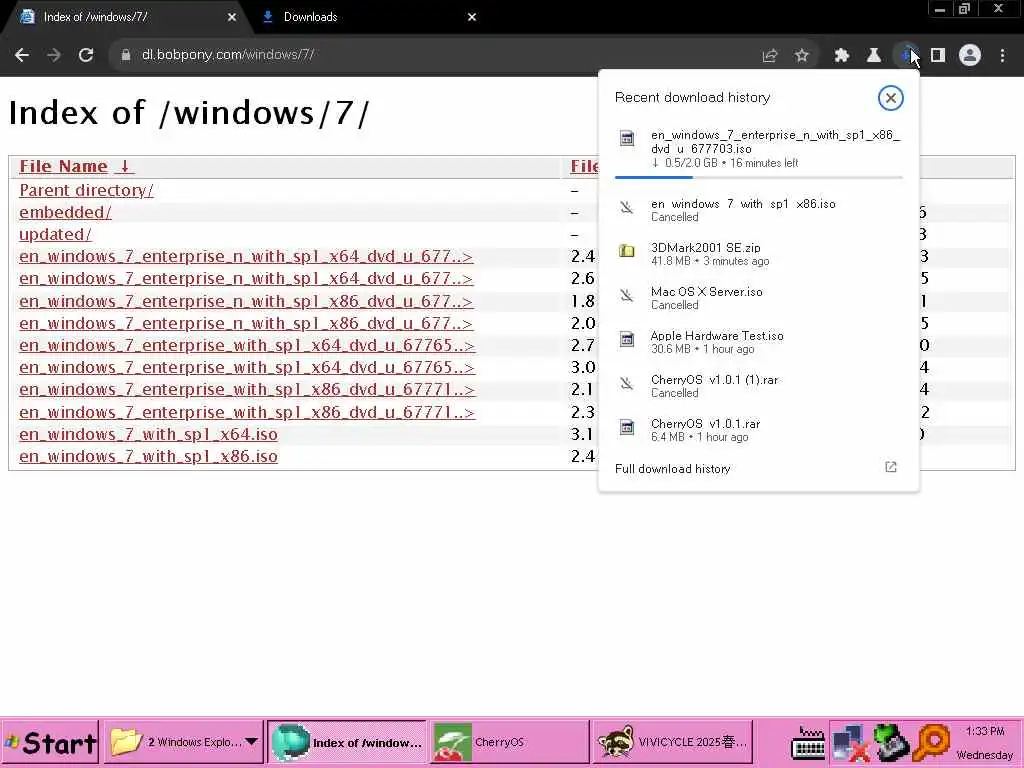Image resolution: width=1024 pixels, height=768 pixels.
Task: Close the Index of /windows/7/ tab
Action: (232, 18)
